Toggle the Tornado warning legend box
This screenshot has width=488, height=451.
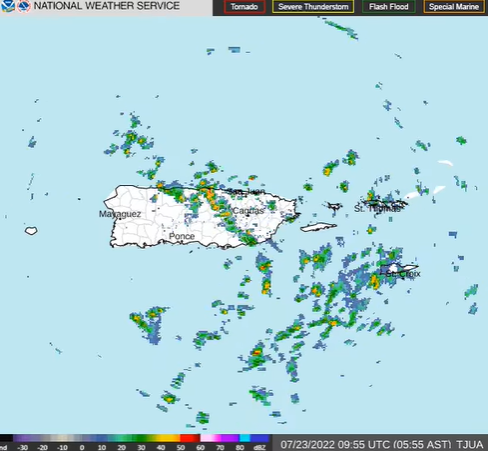[245, 7]
